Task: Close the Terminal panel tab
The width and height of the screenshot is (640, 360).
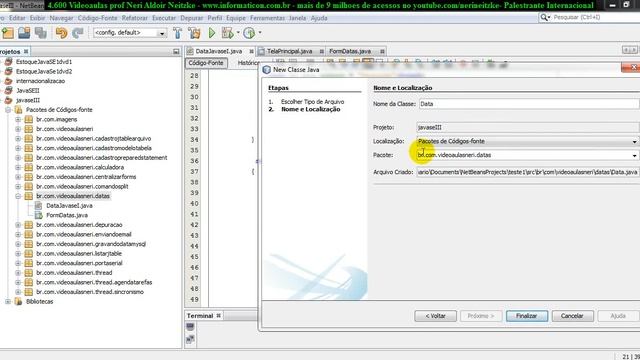Action: [219, 316]
